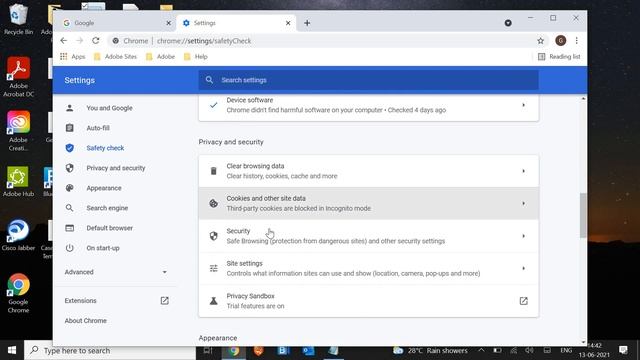The image size is (640, 360).
Task: Open Privacy Sandbox external link icon
Action: (x=523, y=301)
